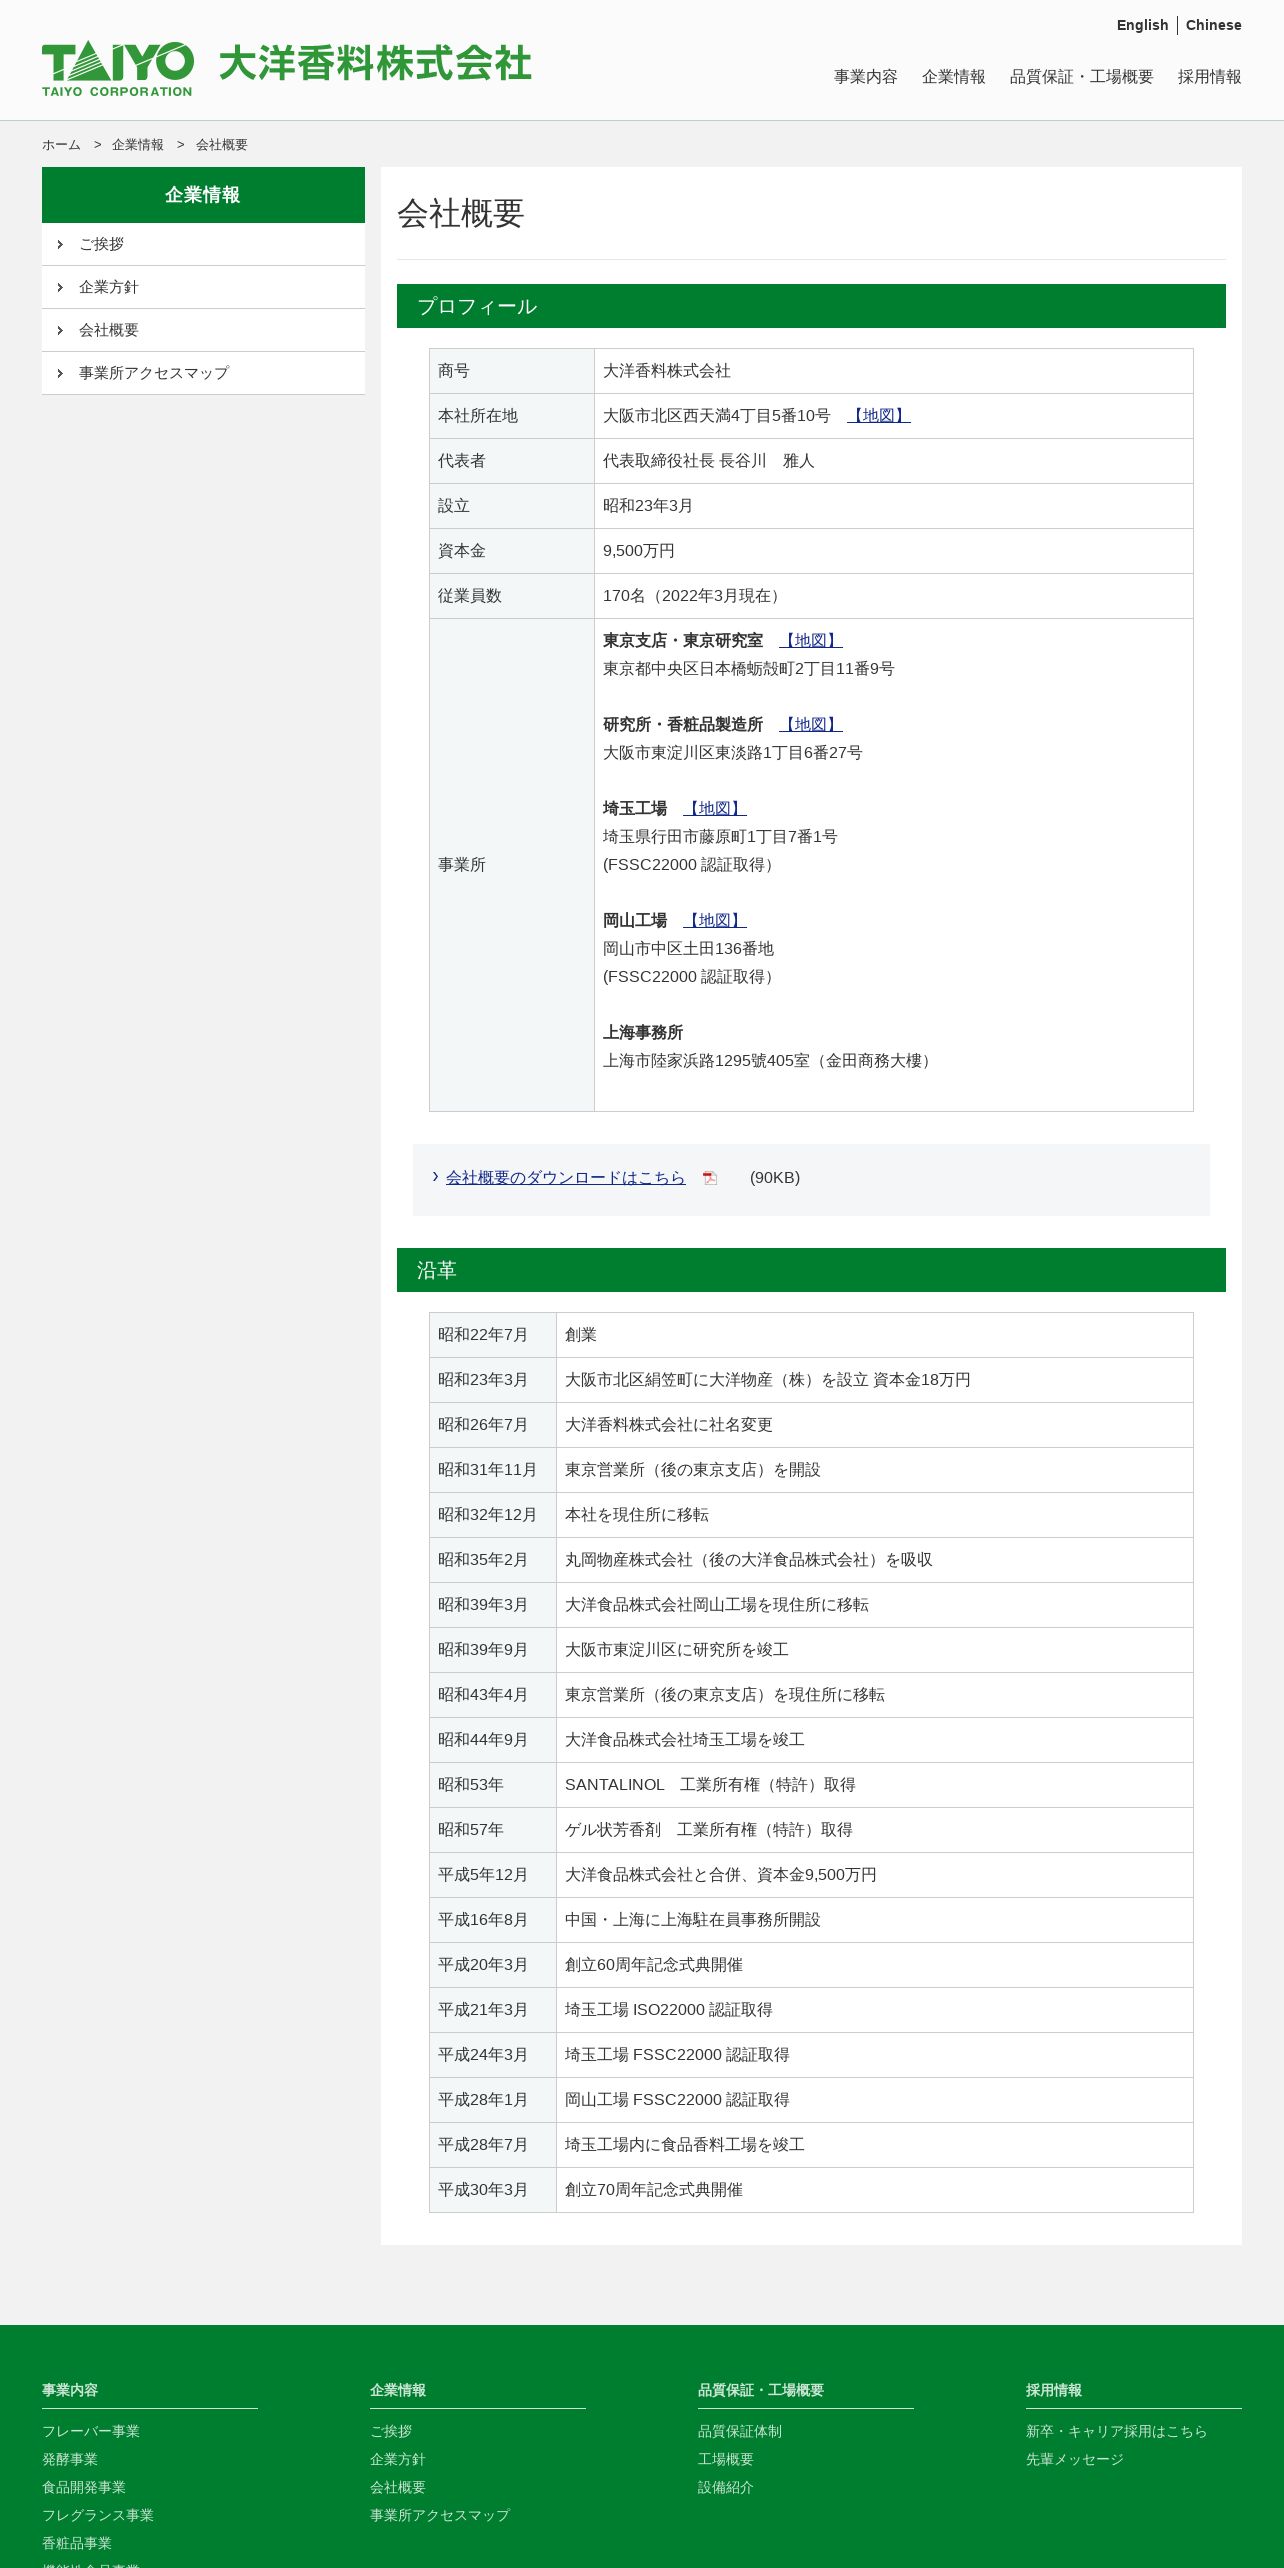This screenshot has height=2568, width=1284.
Task: Click the TAIYO Corporation logo
Action: point(118,69)
